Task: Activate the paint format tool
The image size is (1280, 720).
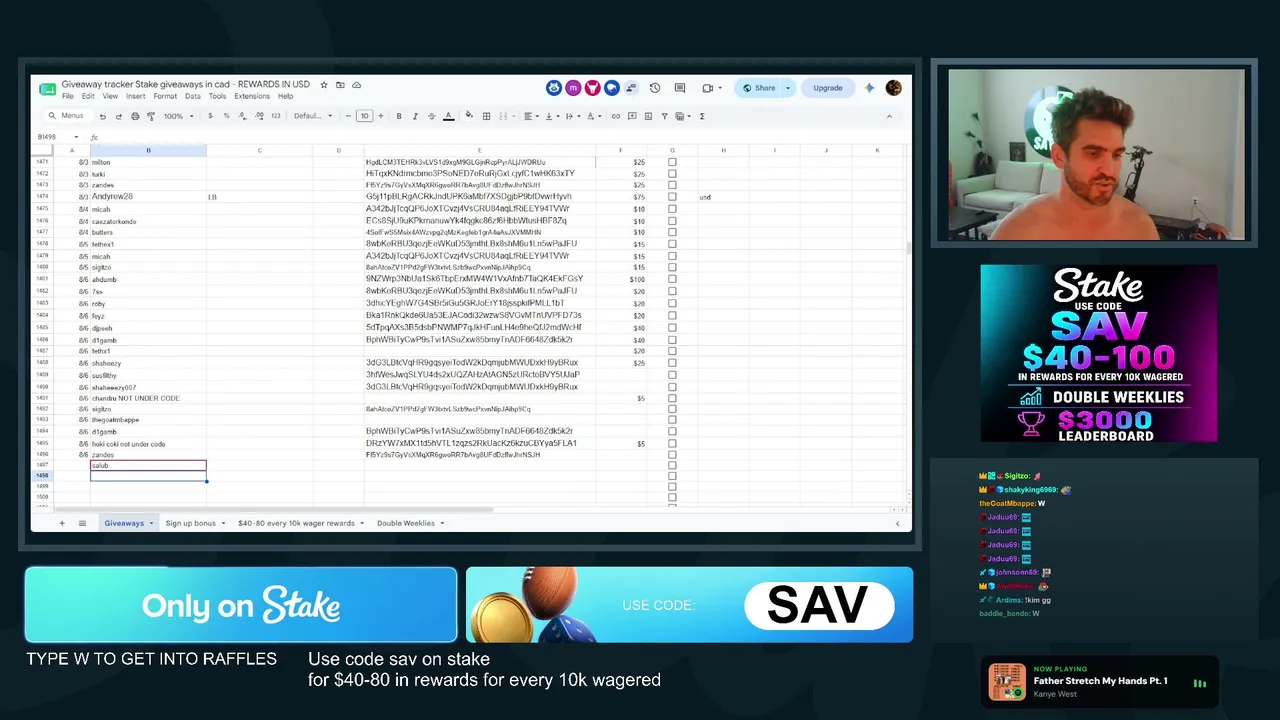Action: (x=151, y=116)
